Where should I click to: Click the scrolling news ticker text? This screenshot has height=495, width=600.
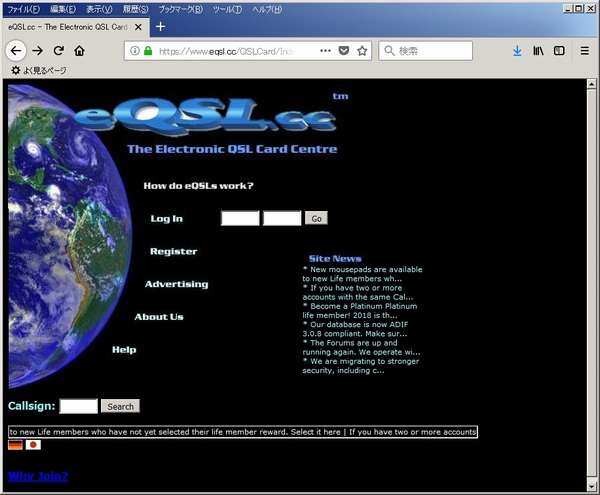pyautogui.click(x=243, y=432)
